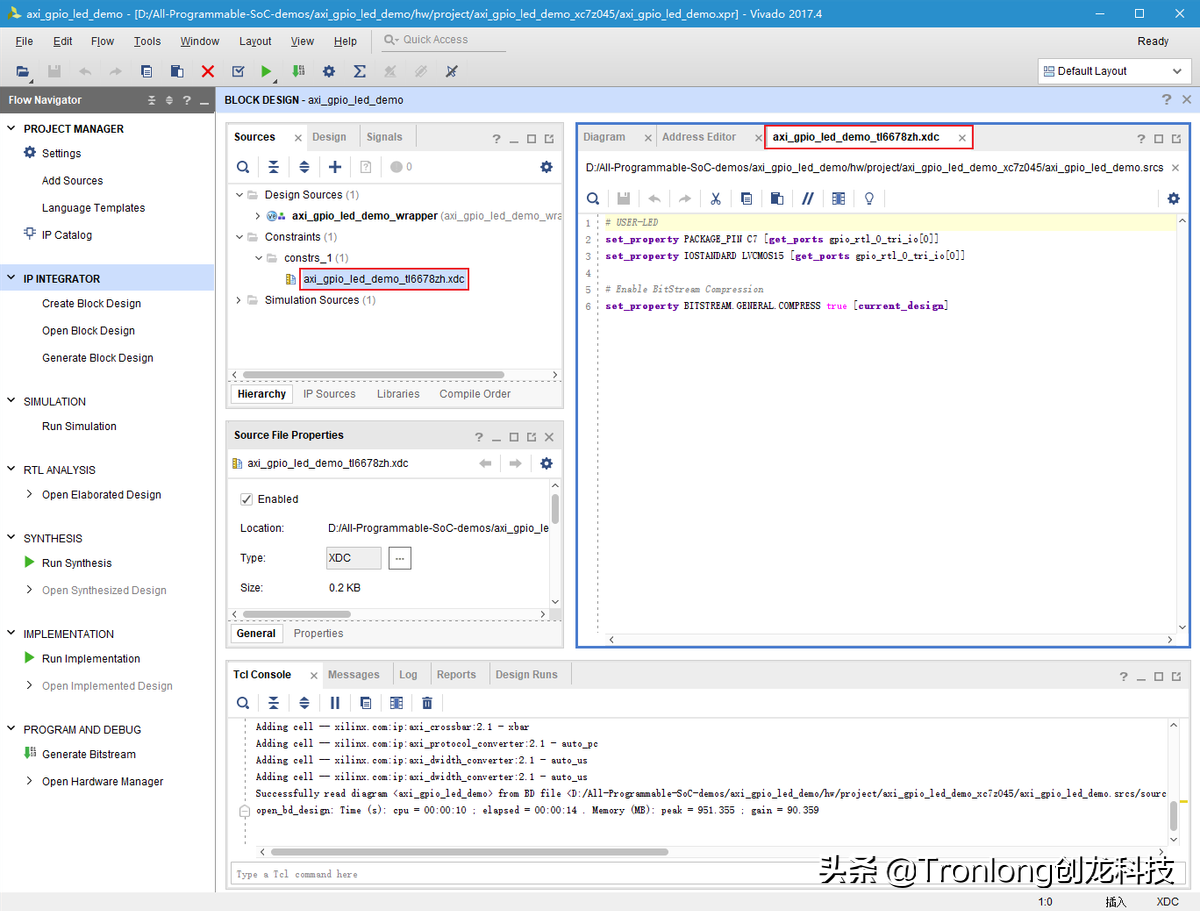The width and height of the screenshot is (1200, 911).
Task: Switch to the Address Editor tab
Action: pos(699,137)
